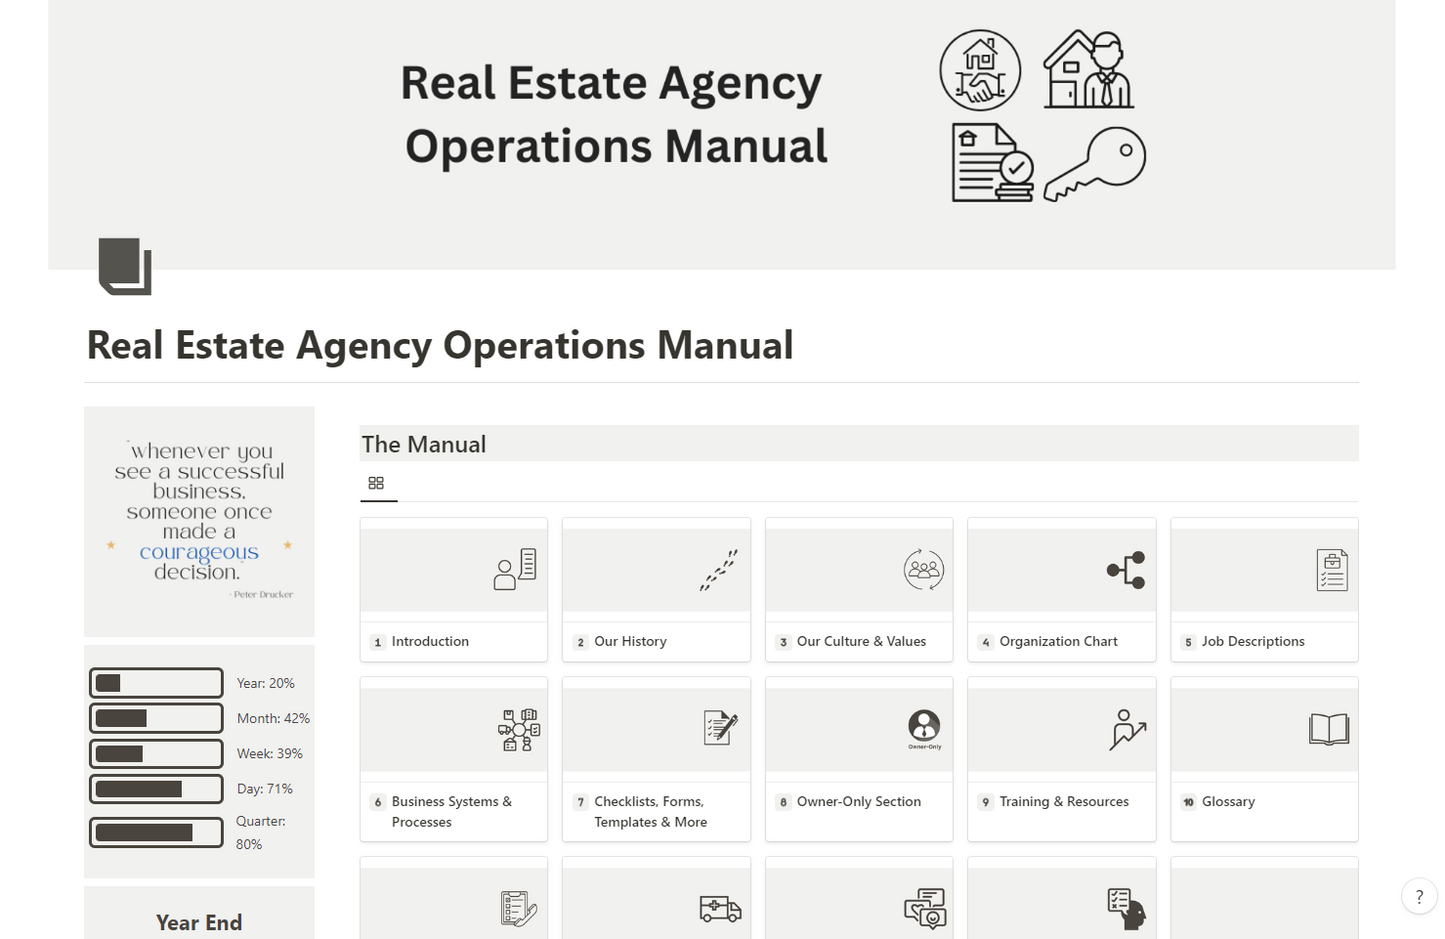Click The Manual section heading
Image resolution: width=1445 pixels, height=939 pixels.
424,444
